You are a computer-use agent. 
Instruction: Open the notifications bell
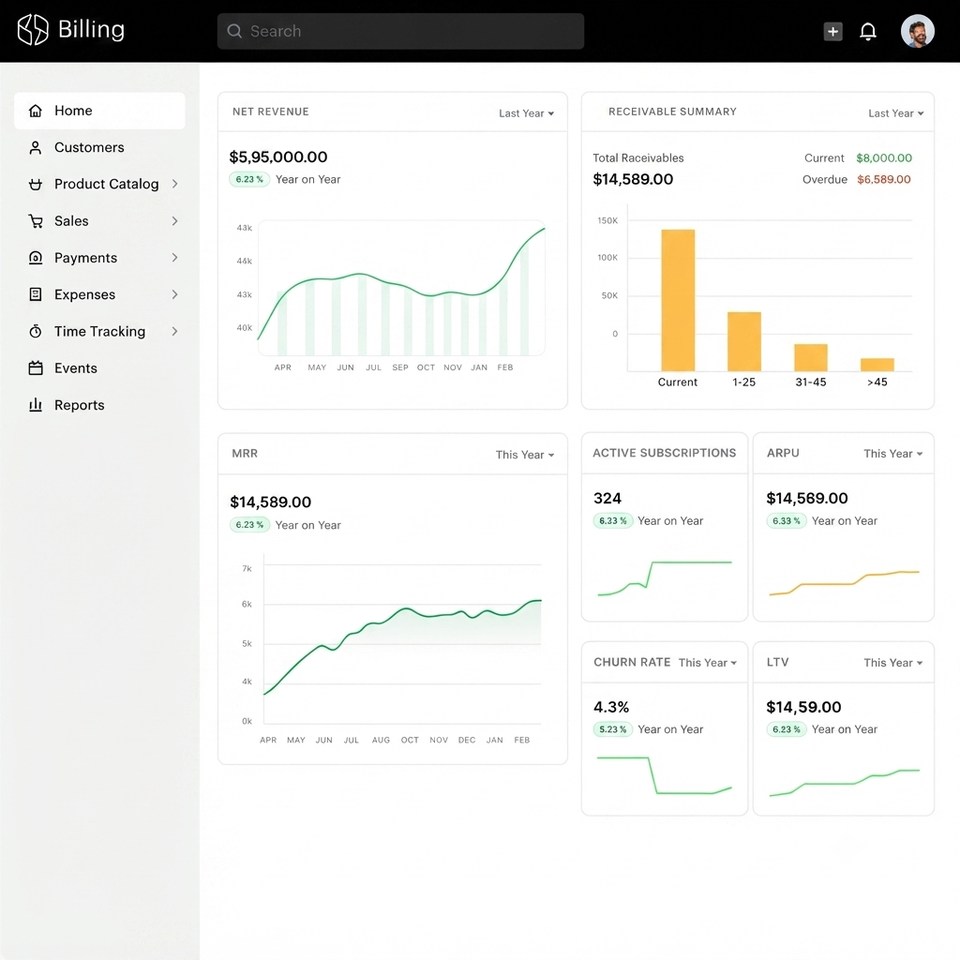(868, 31)
